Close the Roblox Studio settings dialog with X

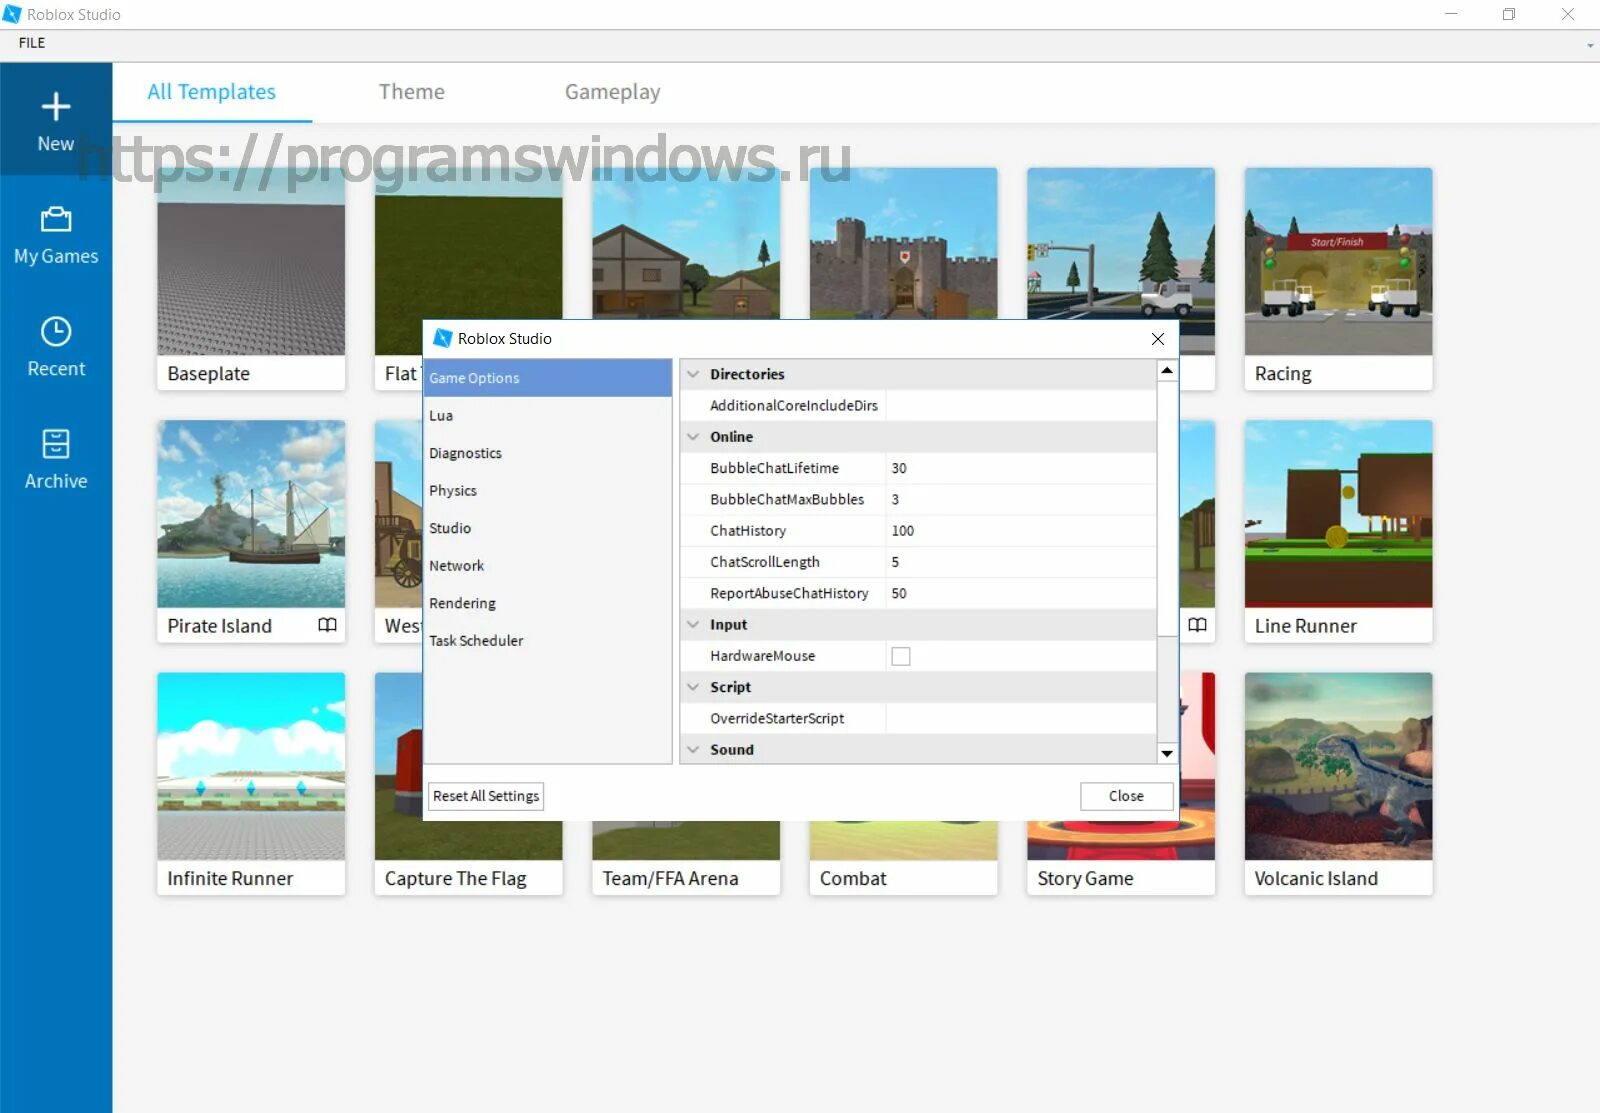1158,339
